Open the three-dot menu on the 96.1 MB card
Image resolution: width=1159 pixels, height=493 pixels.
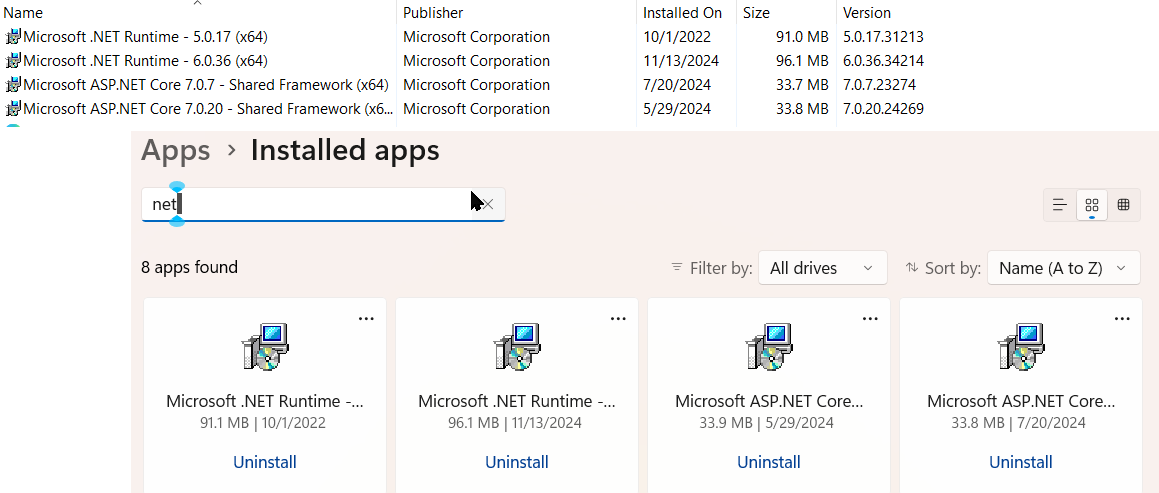point(618,319)
